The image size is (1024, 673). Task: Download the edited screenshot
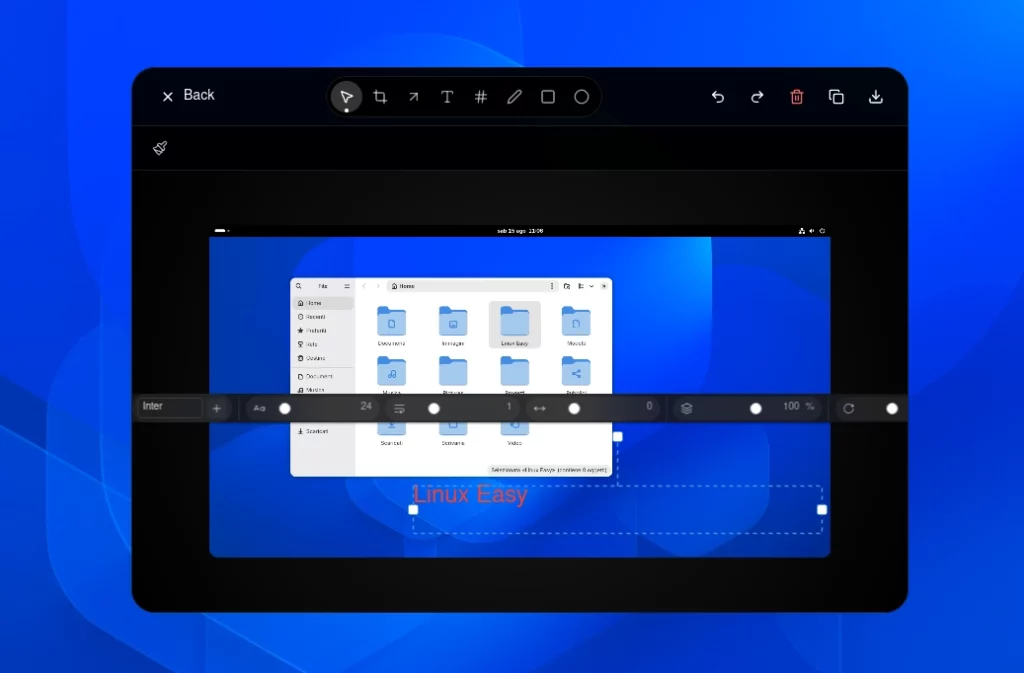point(876,97)
